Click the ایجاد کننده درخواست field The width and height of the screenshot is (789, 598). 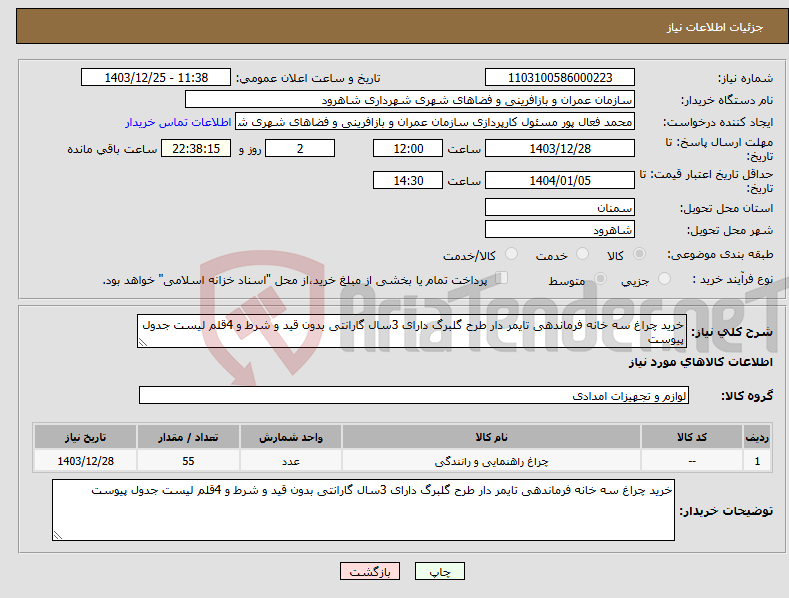click(435, 122)
